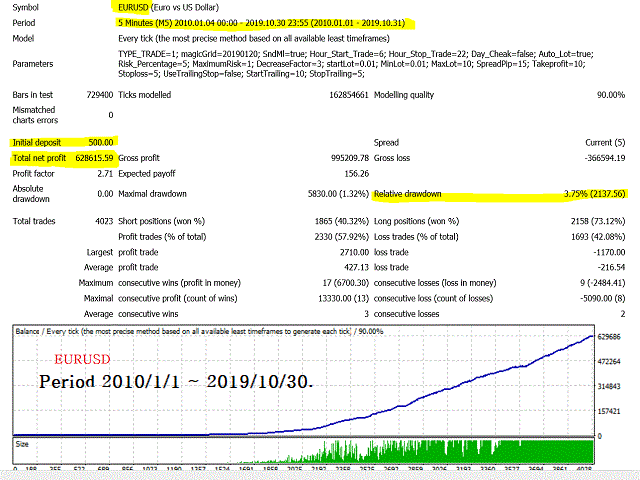Click the chart axis value '472264'
640x480 pixels.
pyautogui.click(x=609, y=361)
